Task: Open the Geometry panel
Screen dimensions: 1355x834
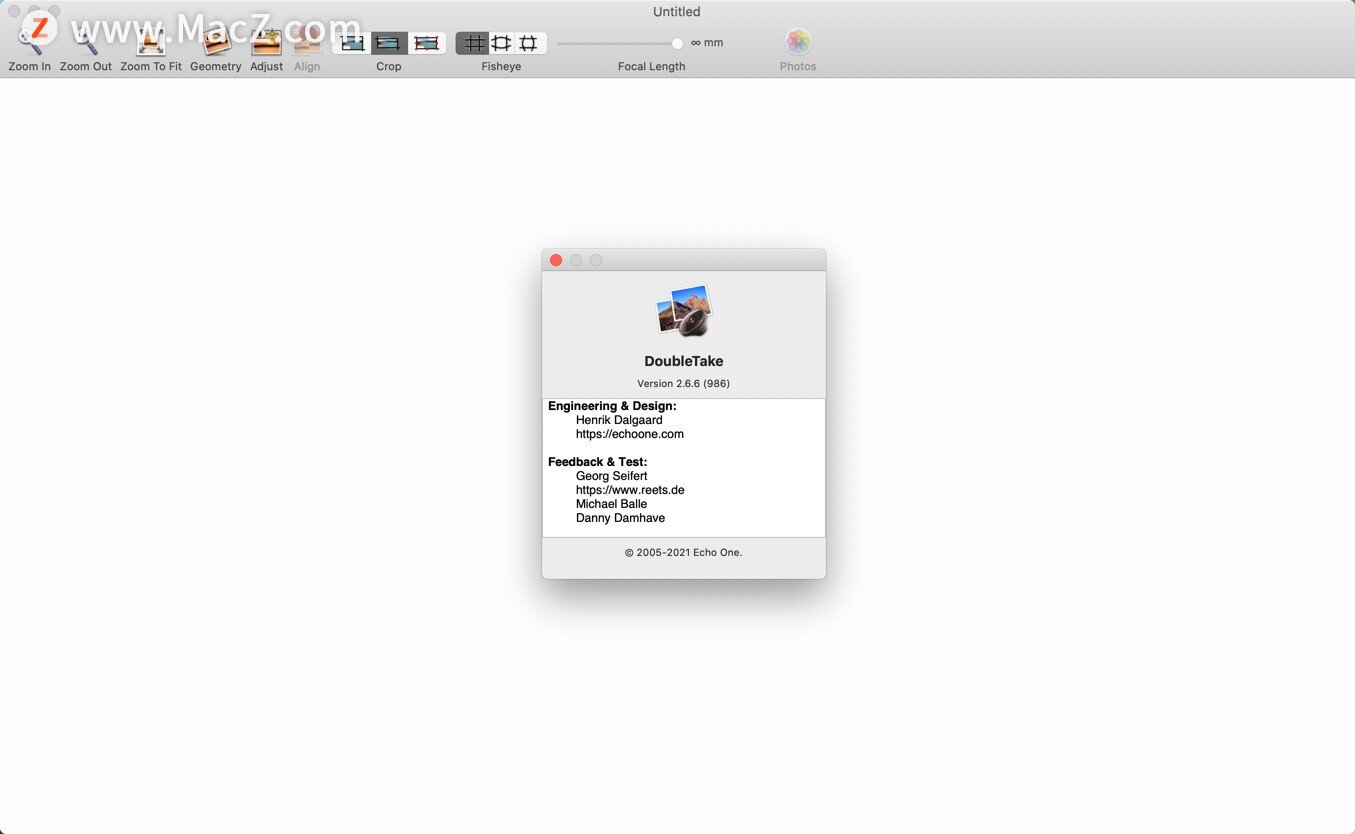Action: tap(216, 42)
